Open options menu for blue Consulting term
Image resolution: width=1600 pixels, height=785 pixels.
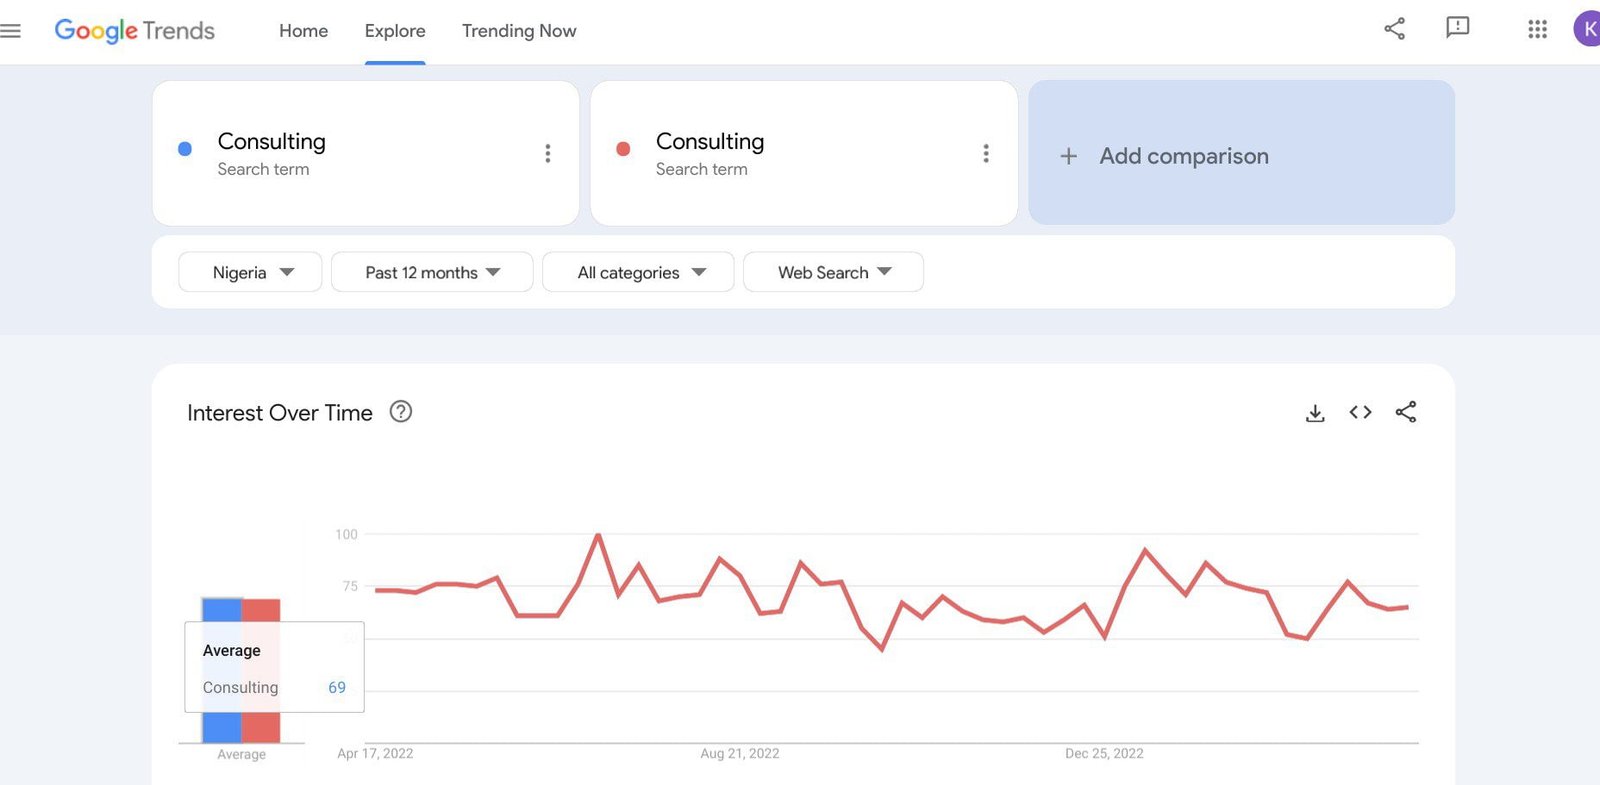click(547, 153)
